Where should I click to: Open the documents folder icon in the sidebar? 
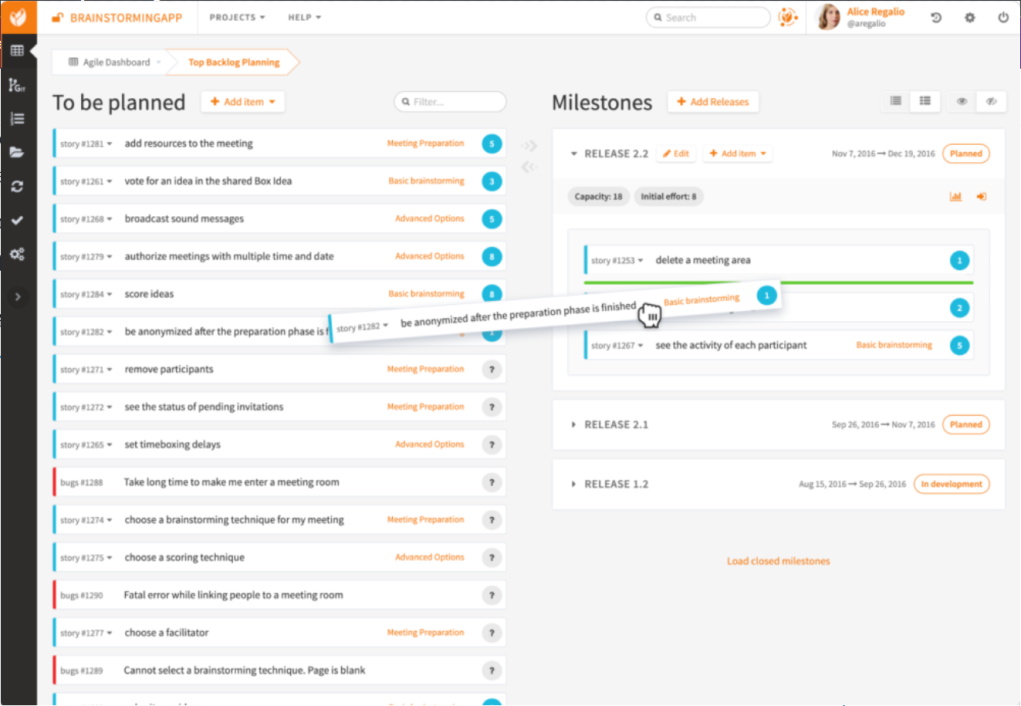pyautogui.click(x=17, y=152)
